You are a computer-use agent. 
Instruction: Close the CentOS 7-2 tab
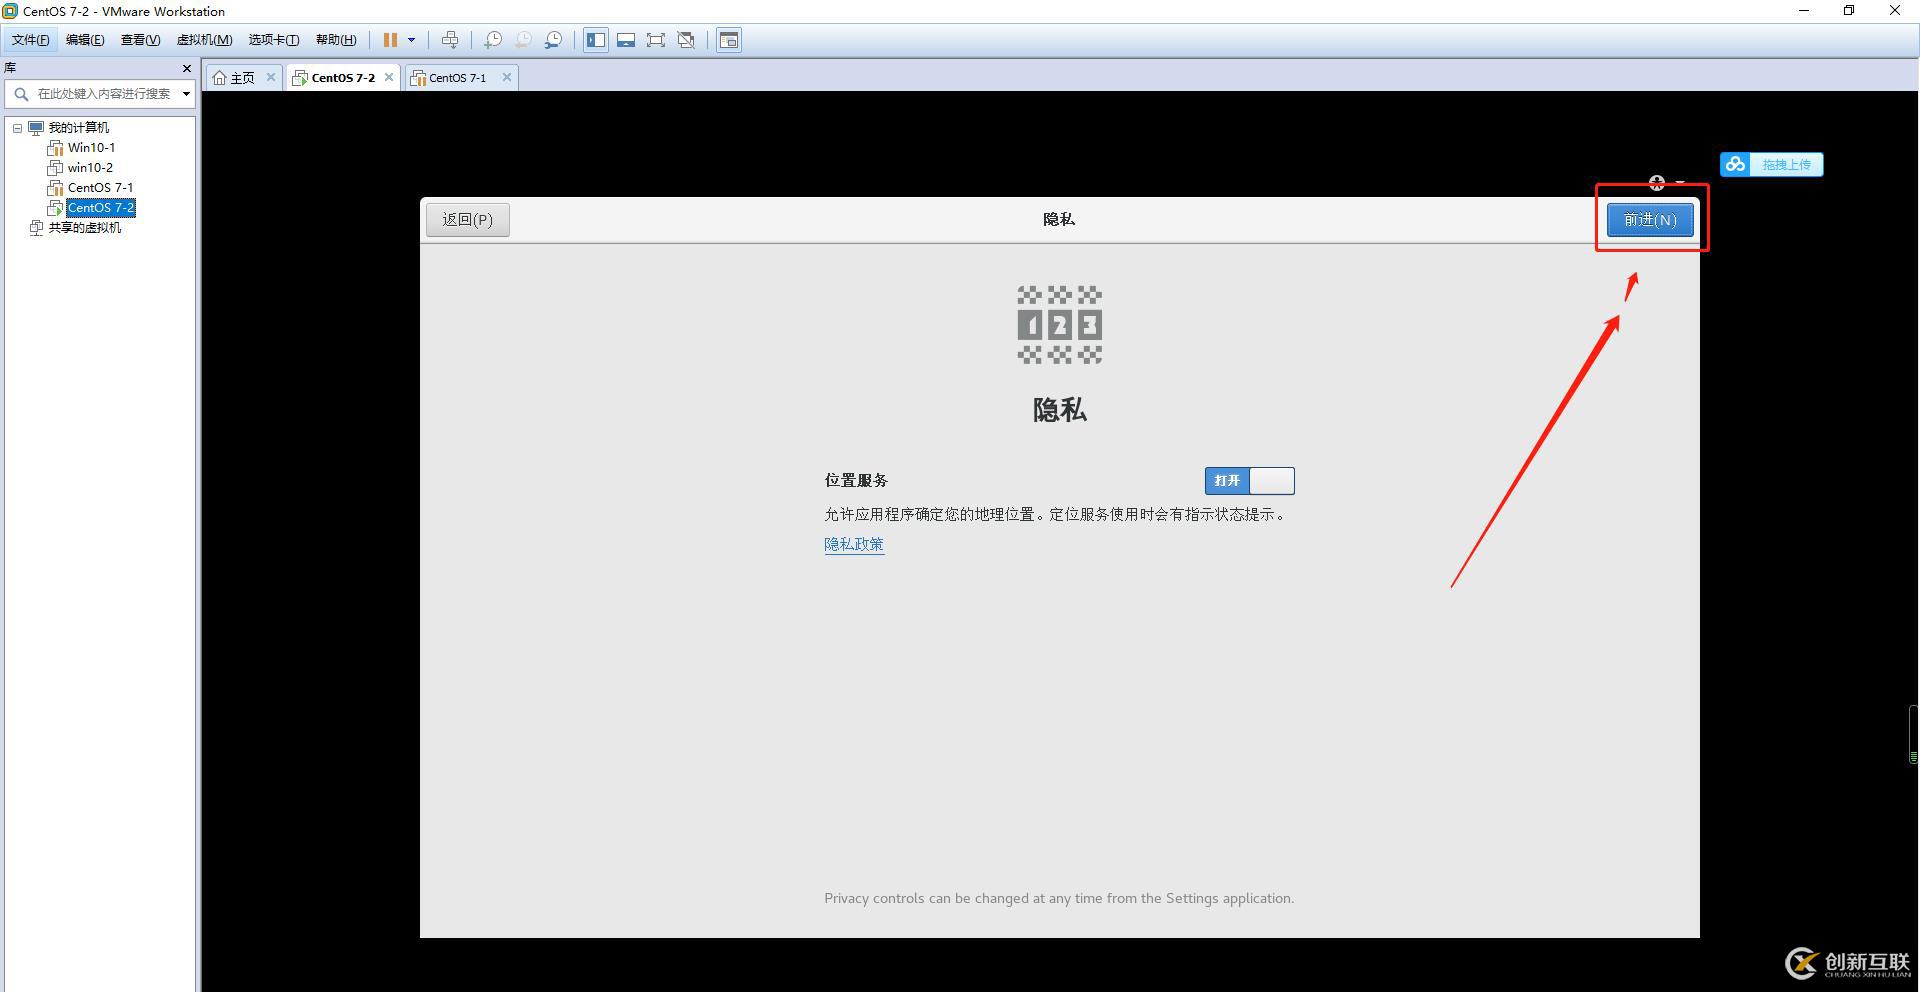(389, 77)
